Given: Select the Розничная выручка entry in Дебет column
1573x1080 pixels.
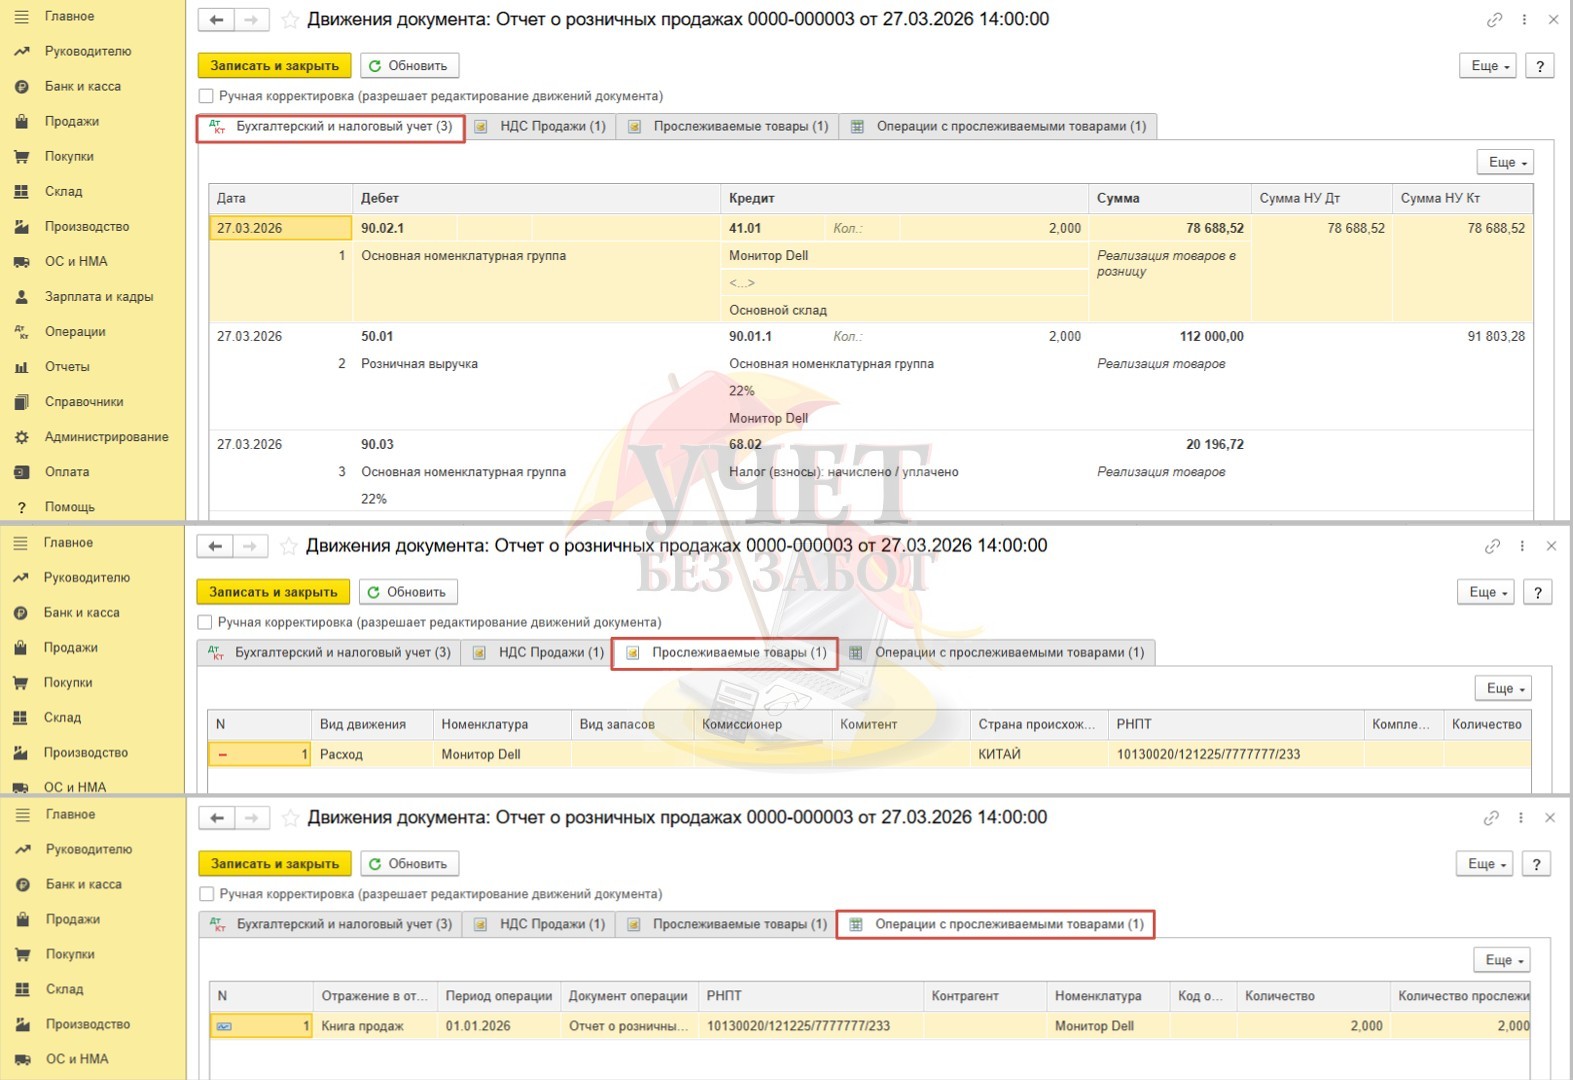Looking at the screenshot, I should point(419,364).
